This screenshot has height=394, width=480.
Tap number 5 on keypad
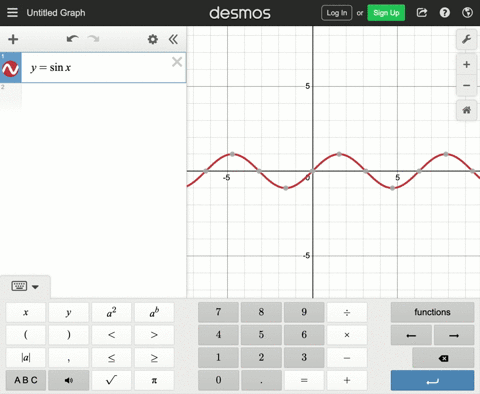261,335
